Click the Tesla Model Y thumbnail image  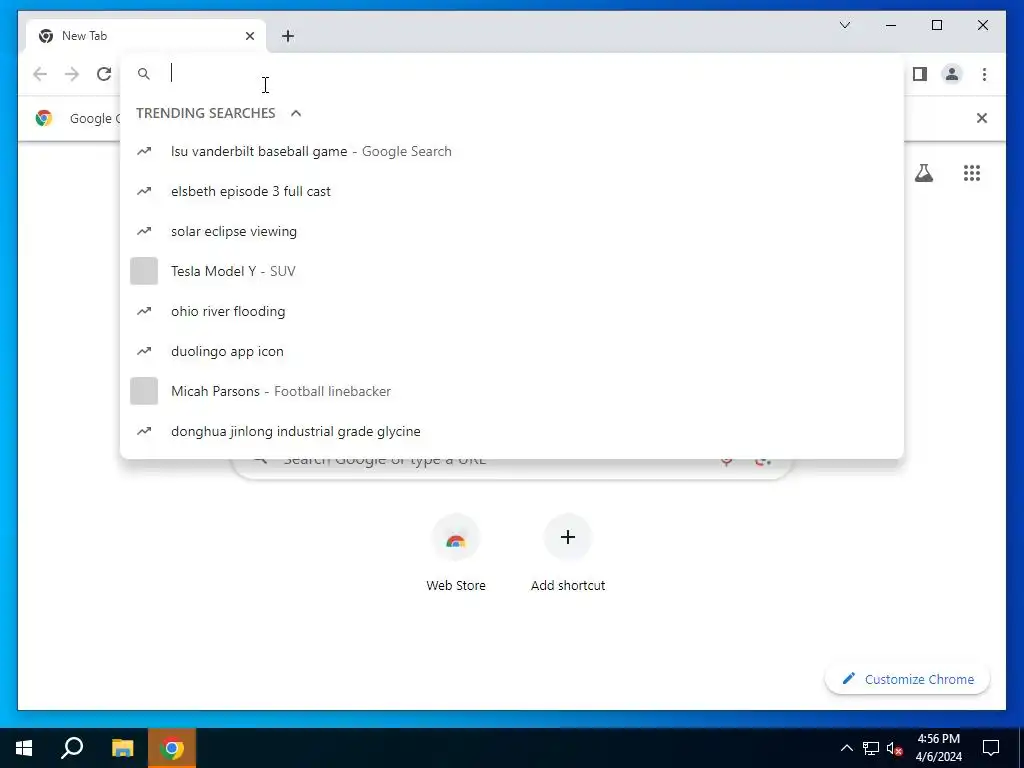(144, 271)
